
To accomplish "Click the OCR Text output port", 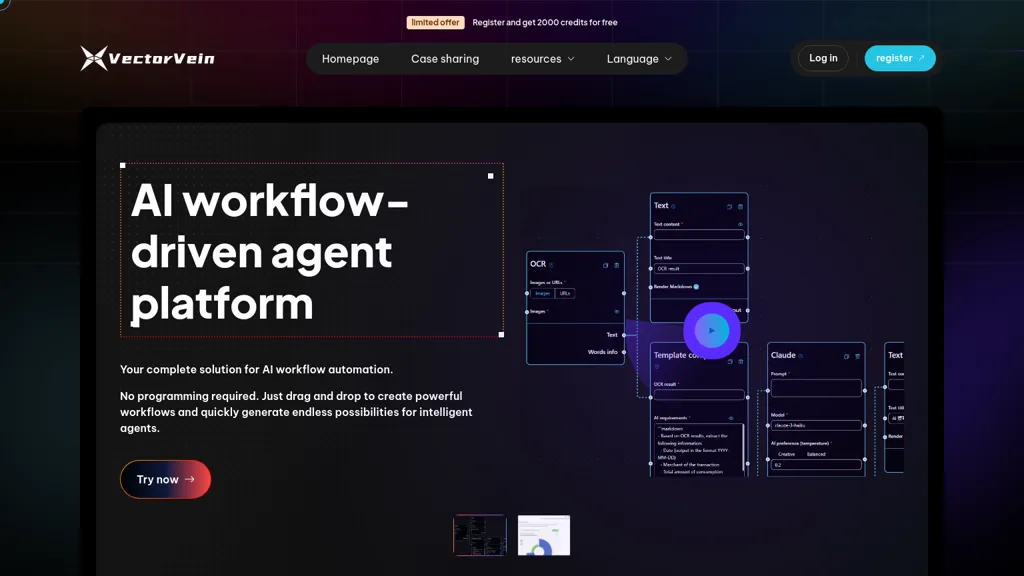I will 624,334.
